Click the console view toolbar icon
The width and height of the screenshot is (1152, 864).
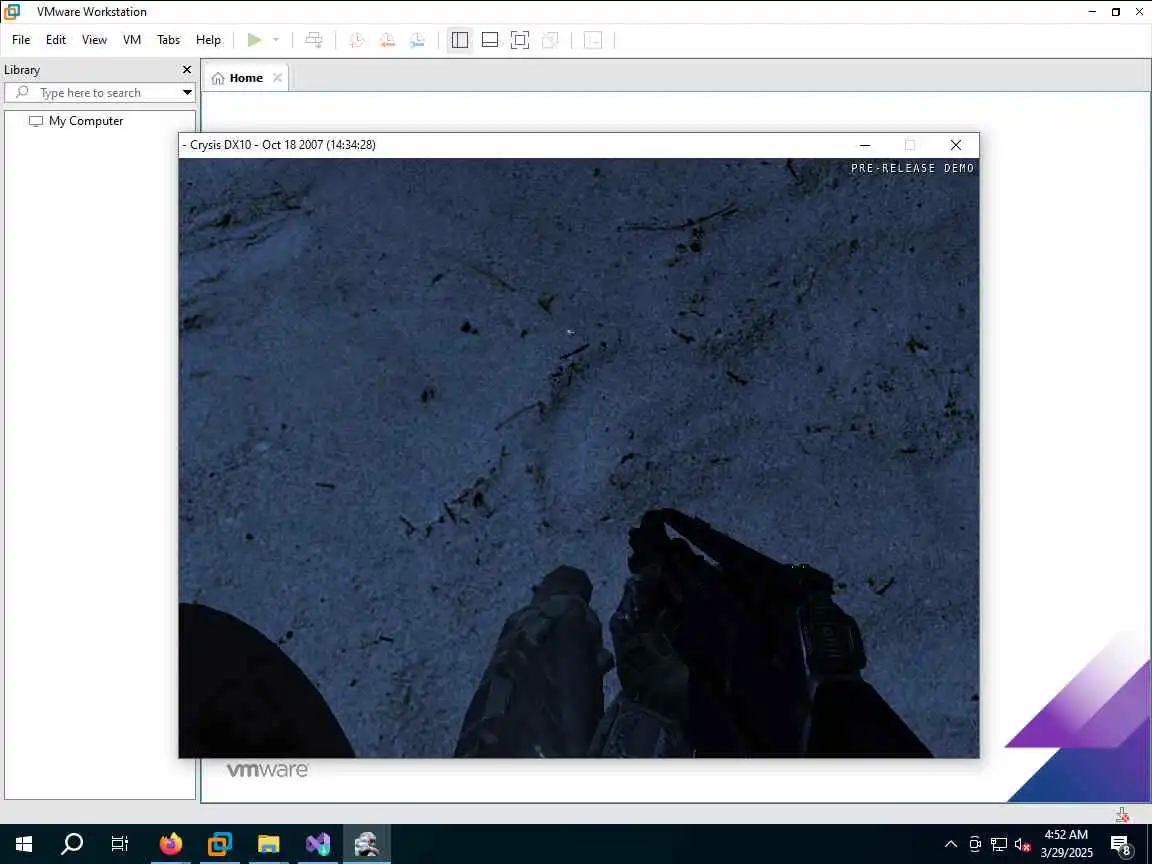593,40
